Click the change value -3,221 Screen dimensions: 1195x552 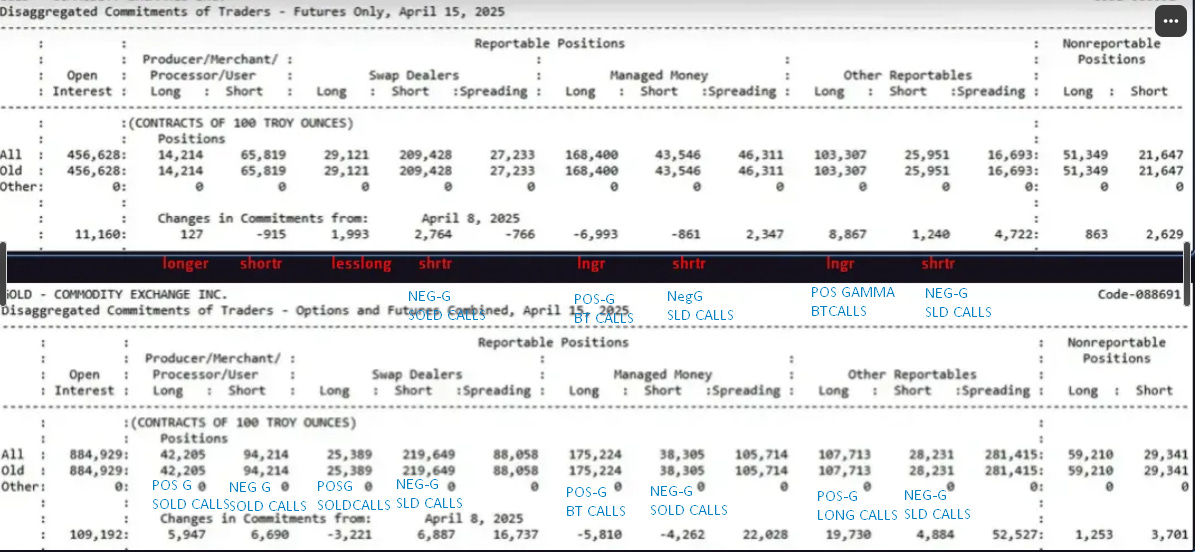pos(351,534)
